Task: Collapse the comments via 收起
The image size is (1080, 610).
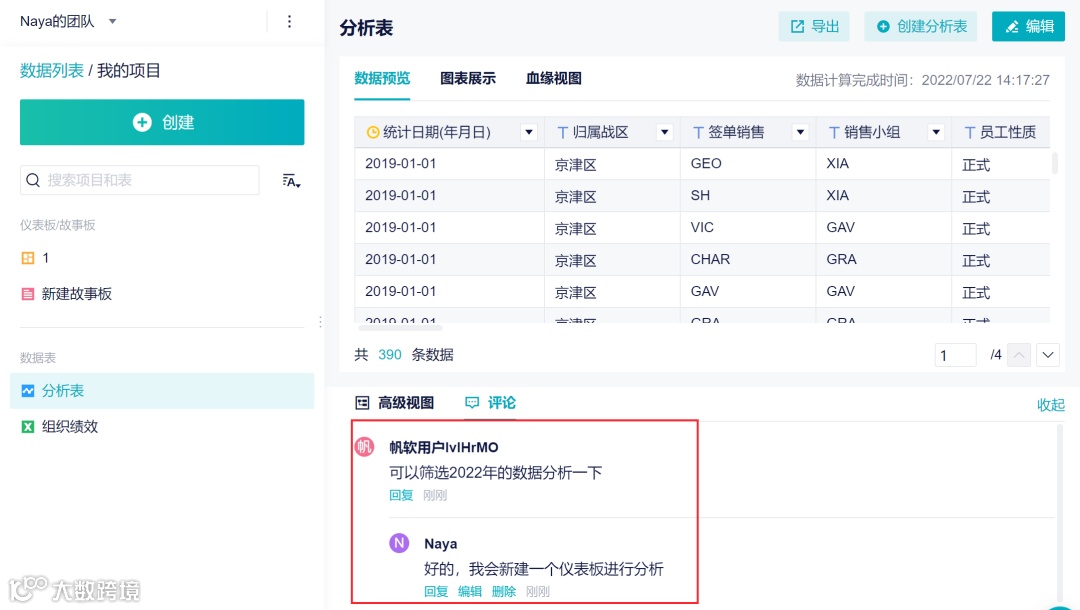Action: pyautogui.click(x=1050, y=404)
